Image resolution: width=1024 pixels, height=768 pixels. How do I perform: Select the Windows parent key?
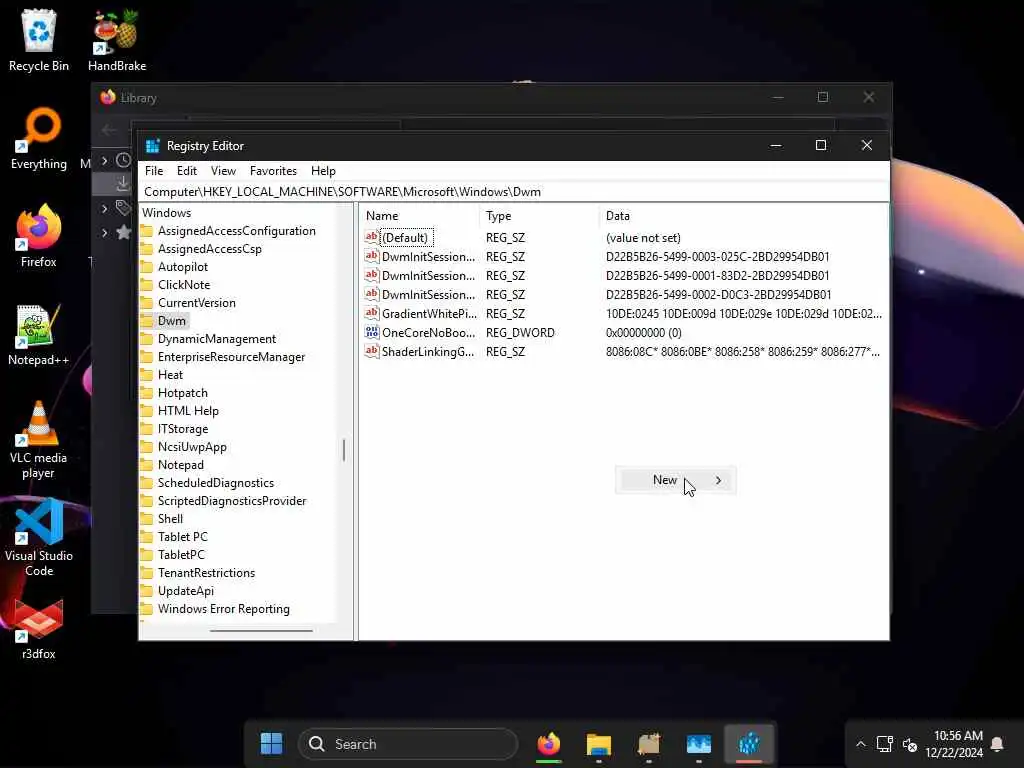click(167, 213)
